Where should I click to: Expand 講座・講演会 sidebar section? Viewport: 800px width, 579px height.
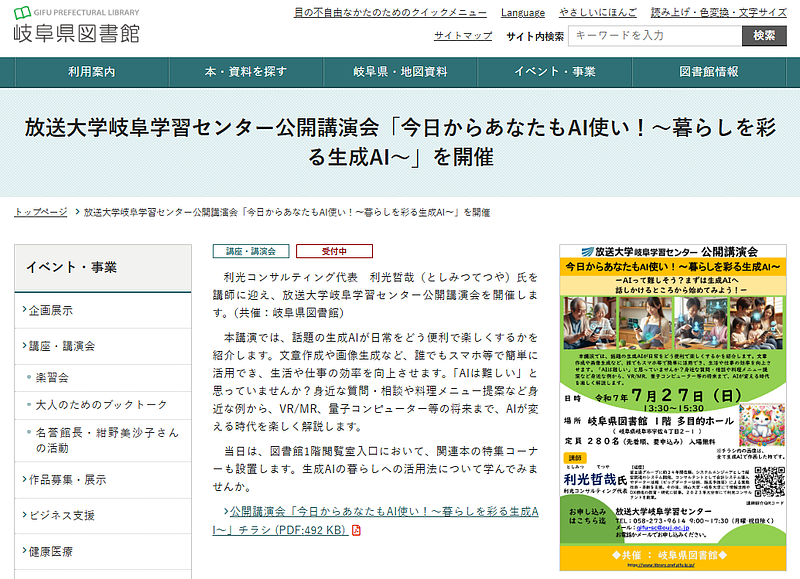(x=62, y=345)
